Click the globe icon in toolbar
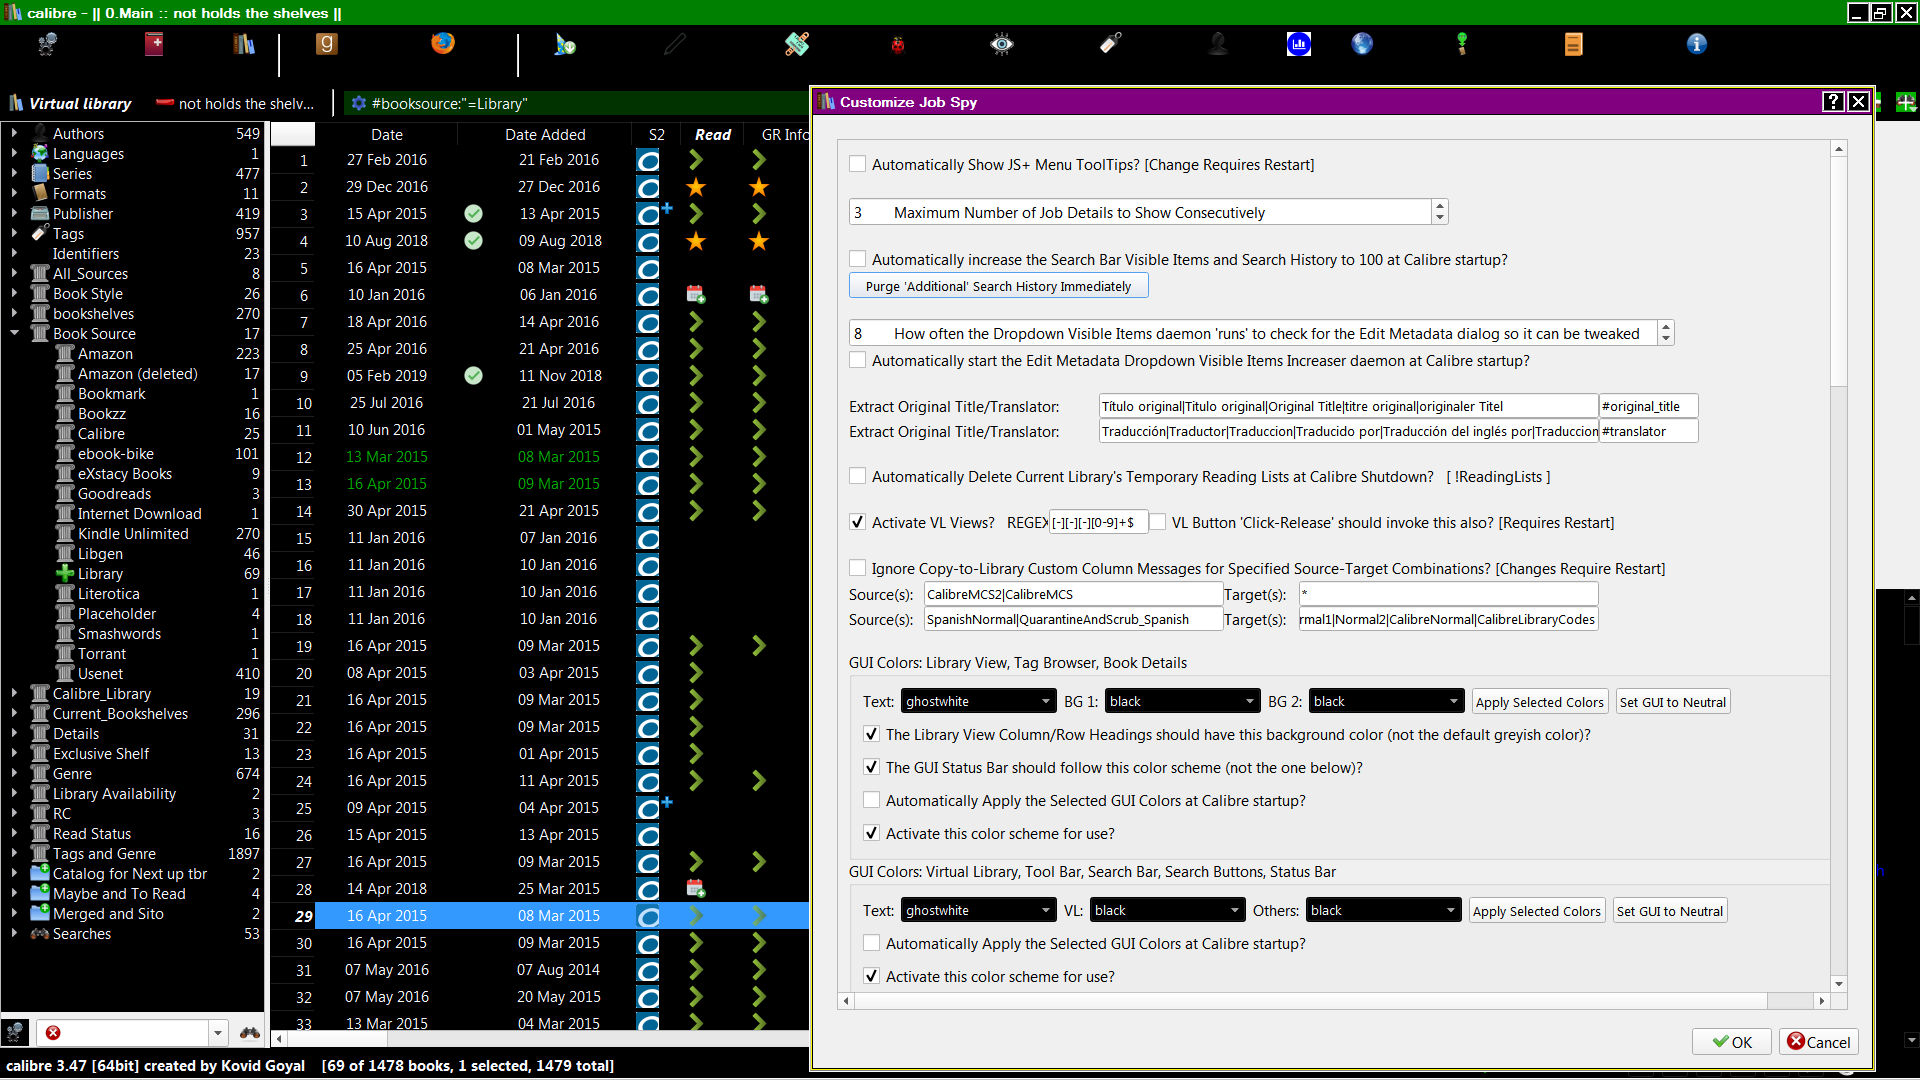 1361,44
